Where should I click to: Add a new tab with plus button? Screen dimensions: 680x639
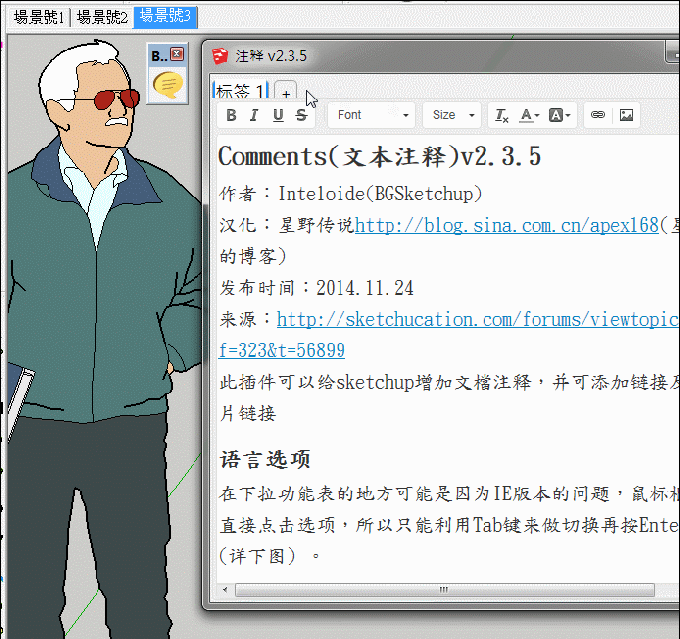click(285, 92)
